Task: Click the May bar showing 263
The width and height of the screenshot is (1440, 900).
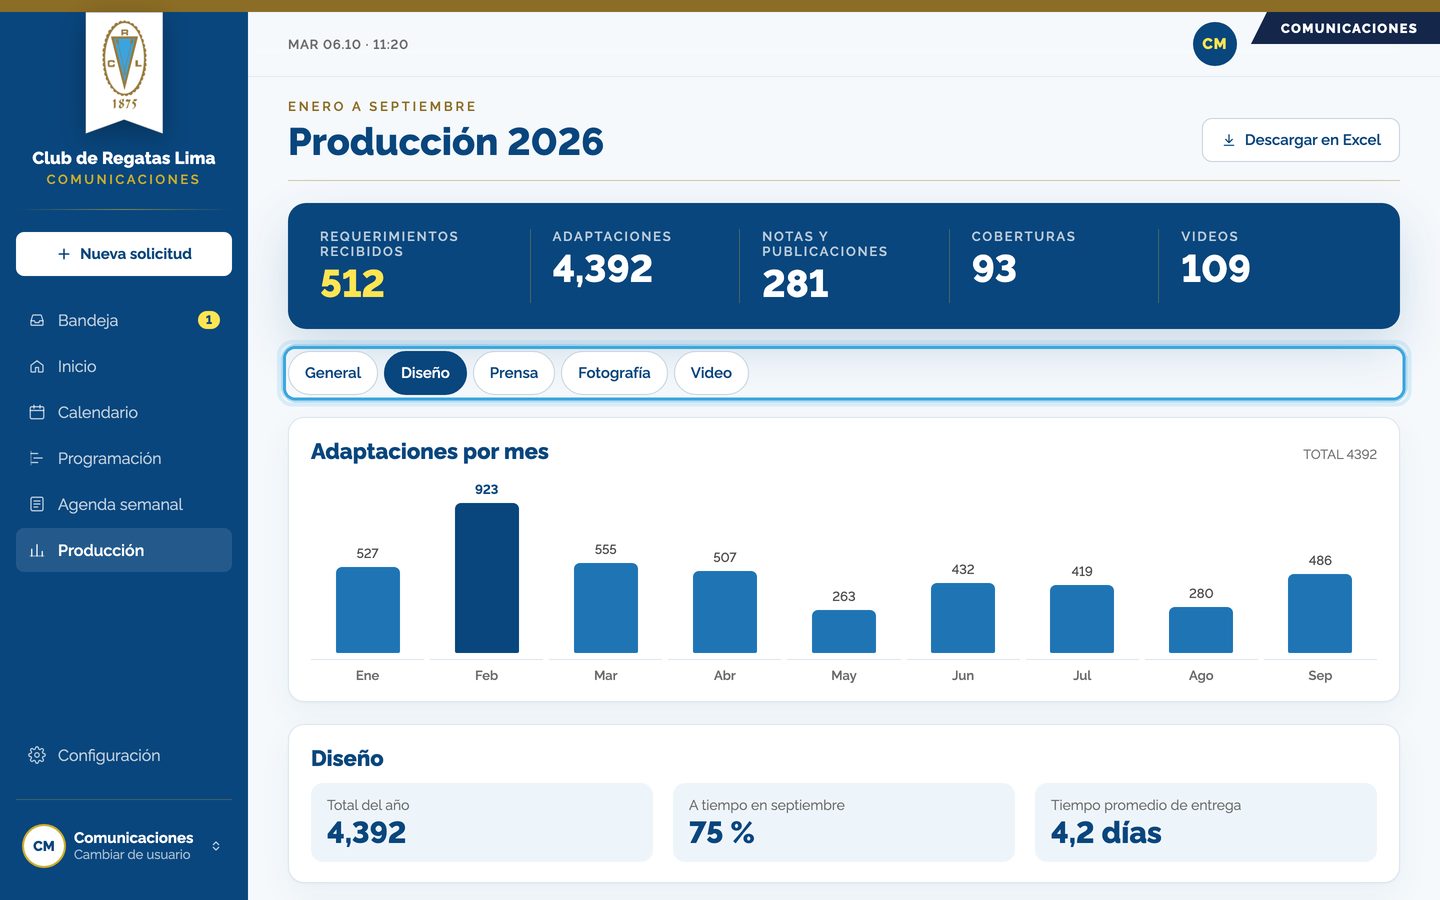Action: (844, 631)
